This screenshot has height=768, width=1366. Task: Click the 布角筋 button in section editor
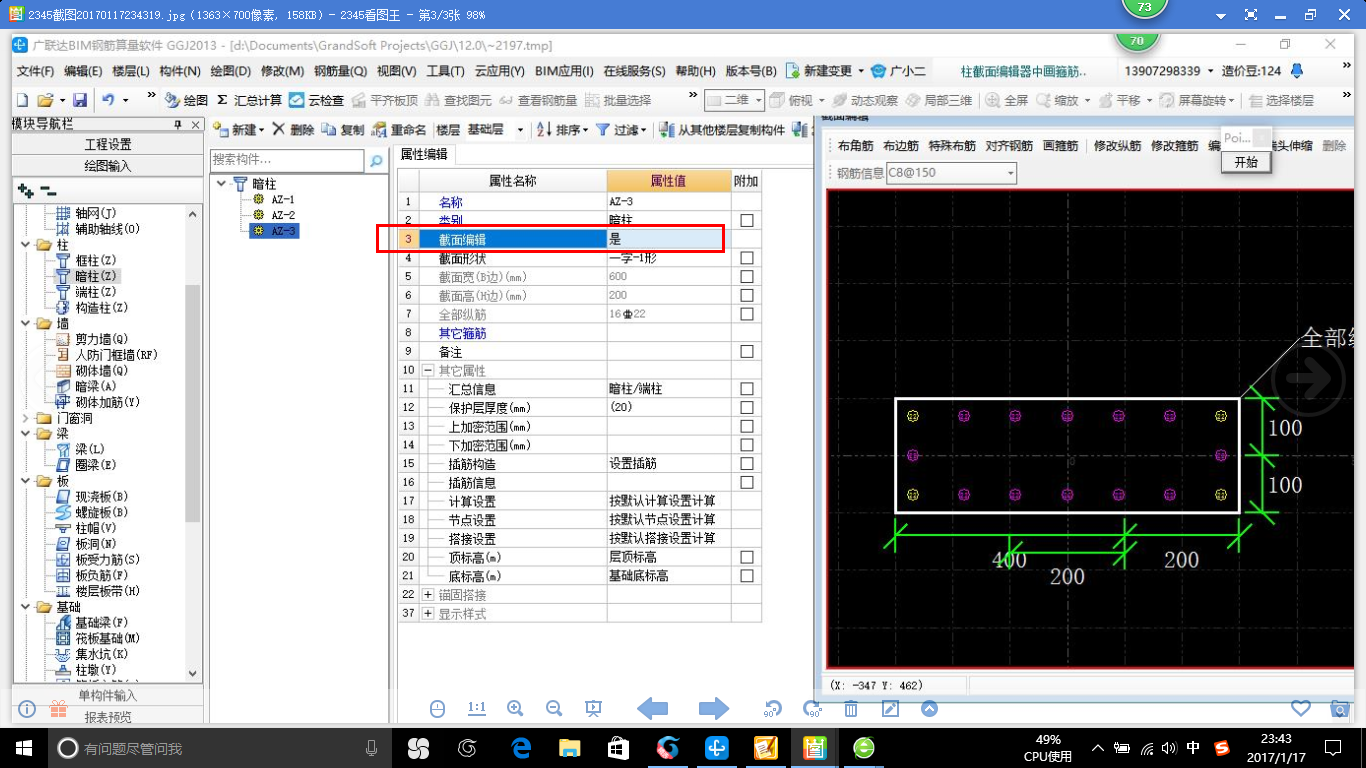pyautogui.click(x=855, y=146)
